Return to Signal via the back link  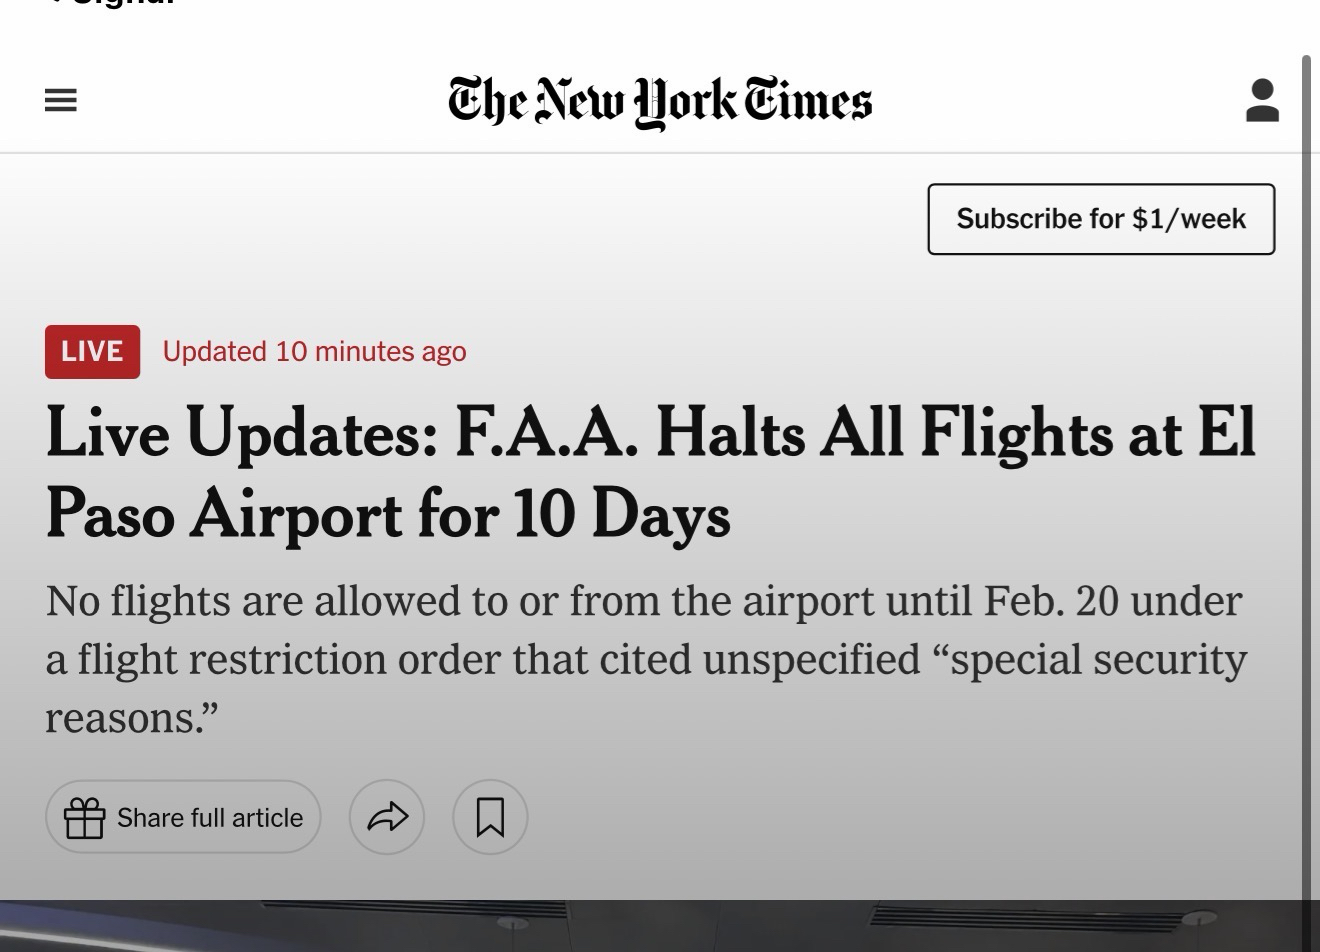pyautogui.click(x=110, y=4)
